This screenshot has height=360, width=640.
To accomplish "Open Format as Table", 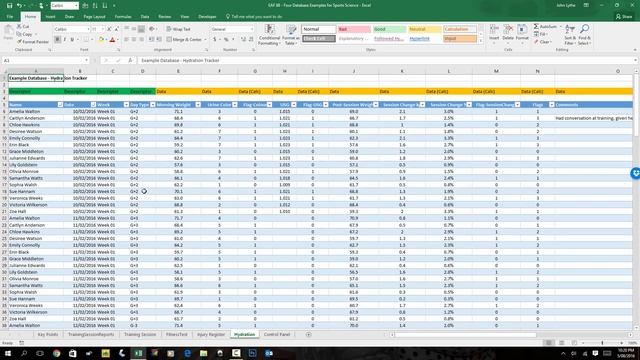I will pos(291,35).
